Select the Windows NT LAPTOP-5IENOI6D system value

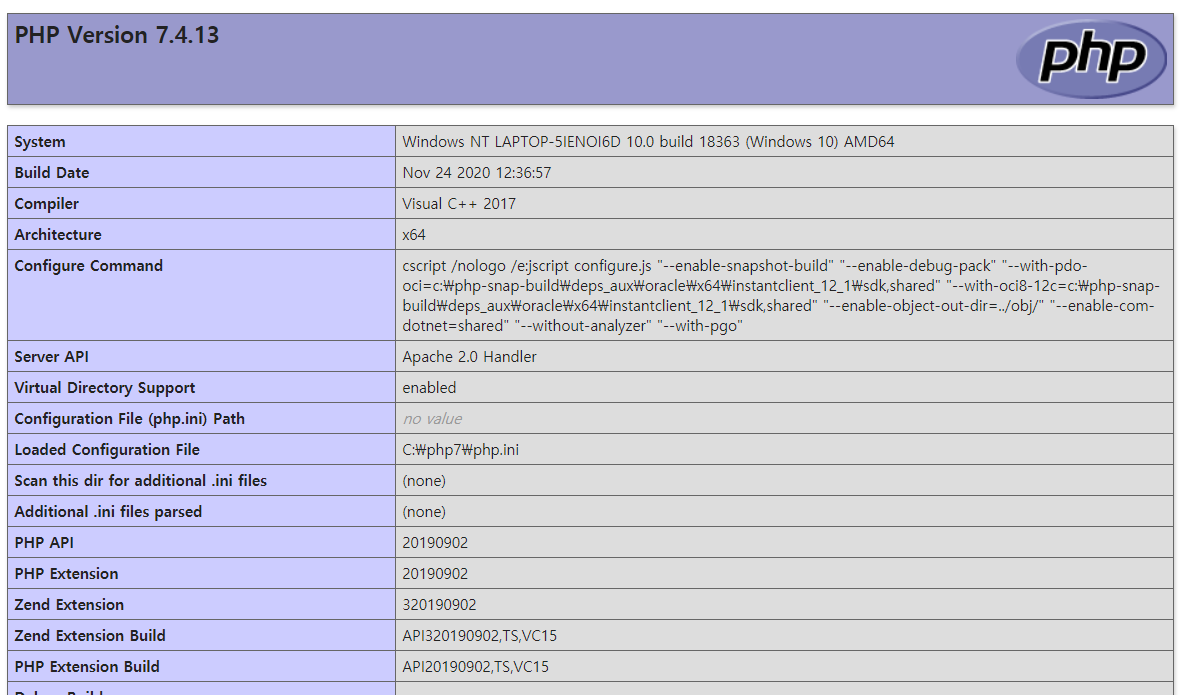[x=648, y=141]
